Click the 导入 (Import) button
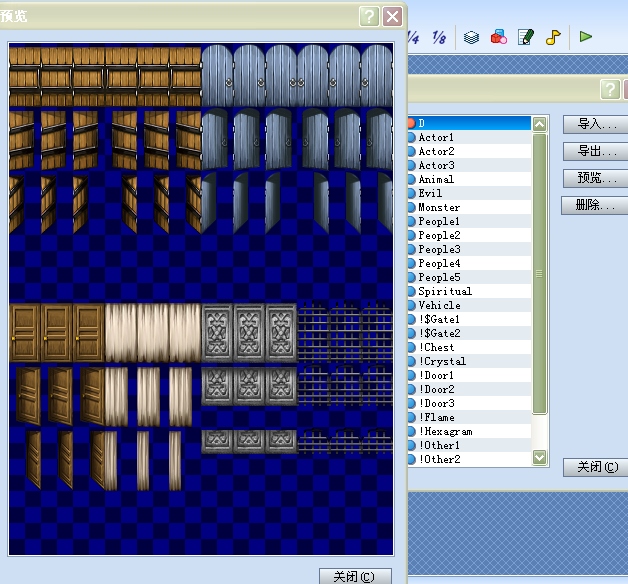 596,124
